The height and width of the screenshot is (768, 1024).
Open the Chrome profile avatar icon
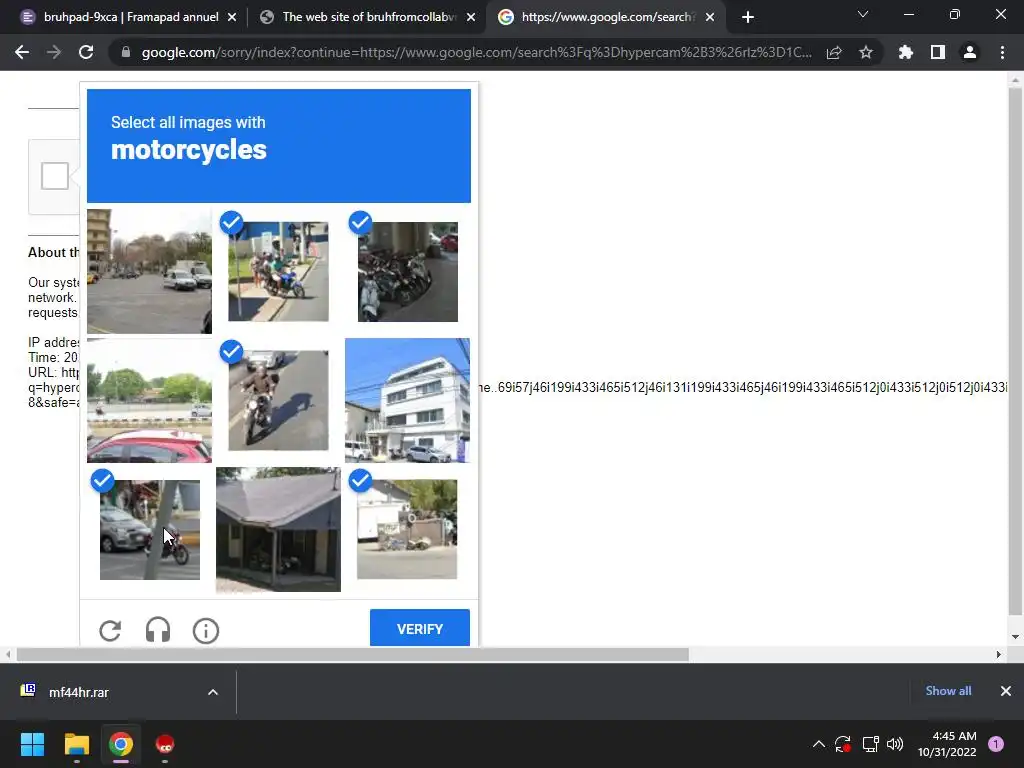(970, 52)
